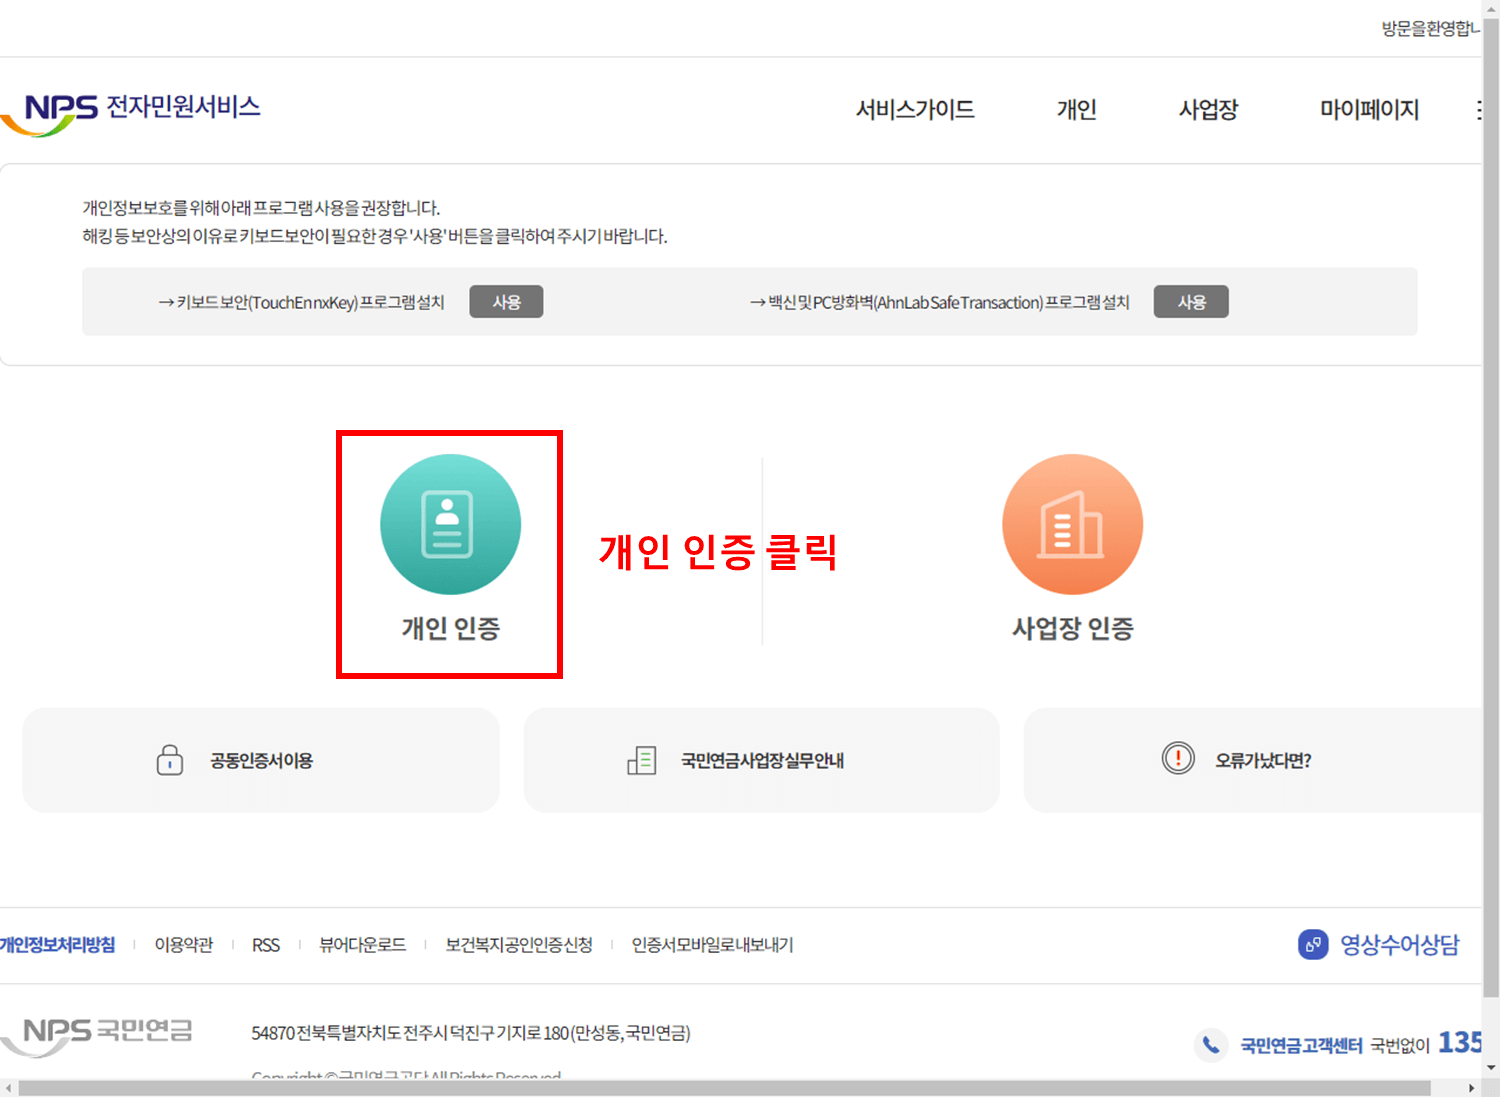This screenshot has height=1097, width=1500.
Task: Open the 개인 menu in the top navigation
Action: (x=1077, y=109)
